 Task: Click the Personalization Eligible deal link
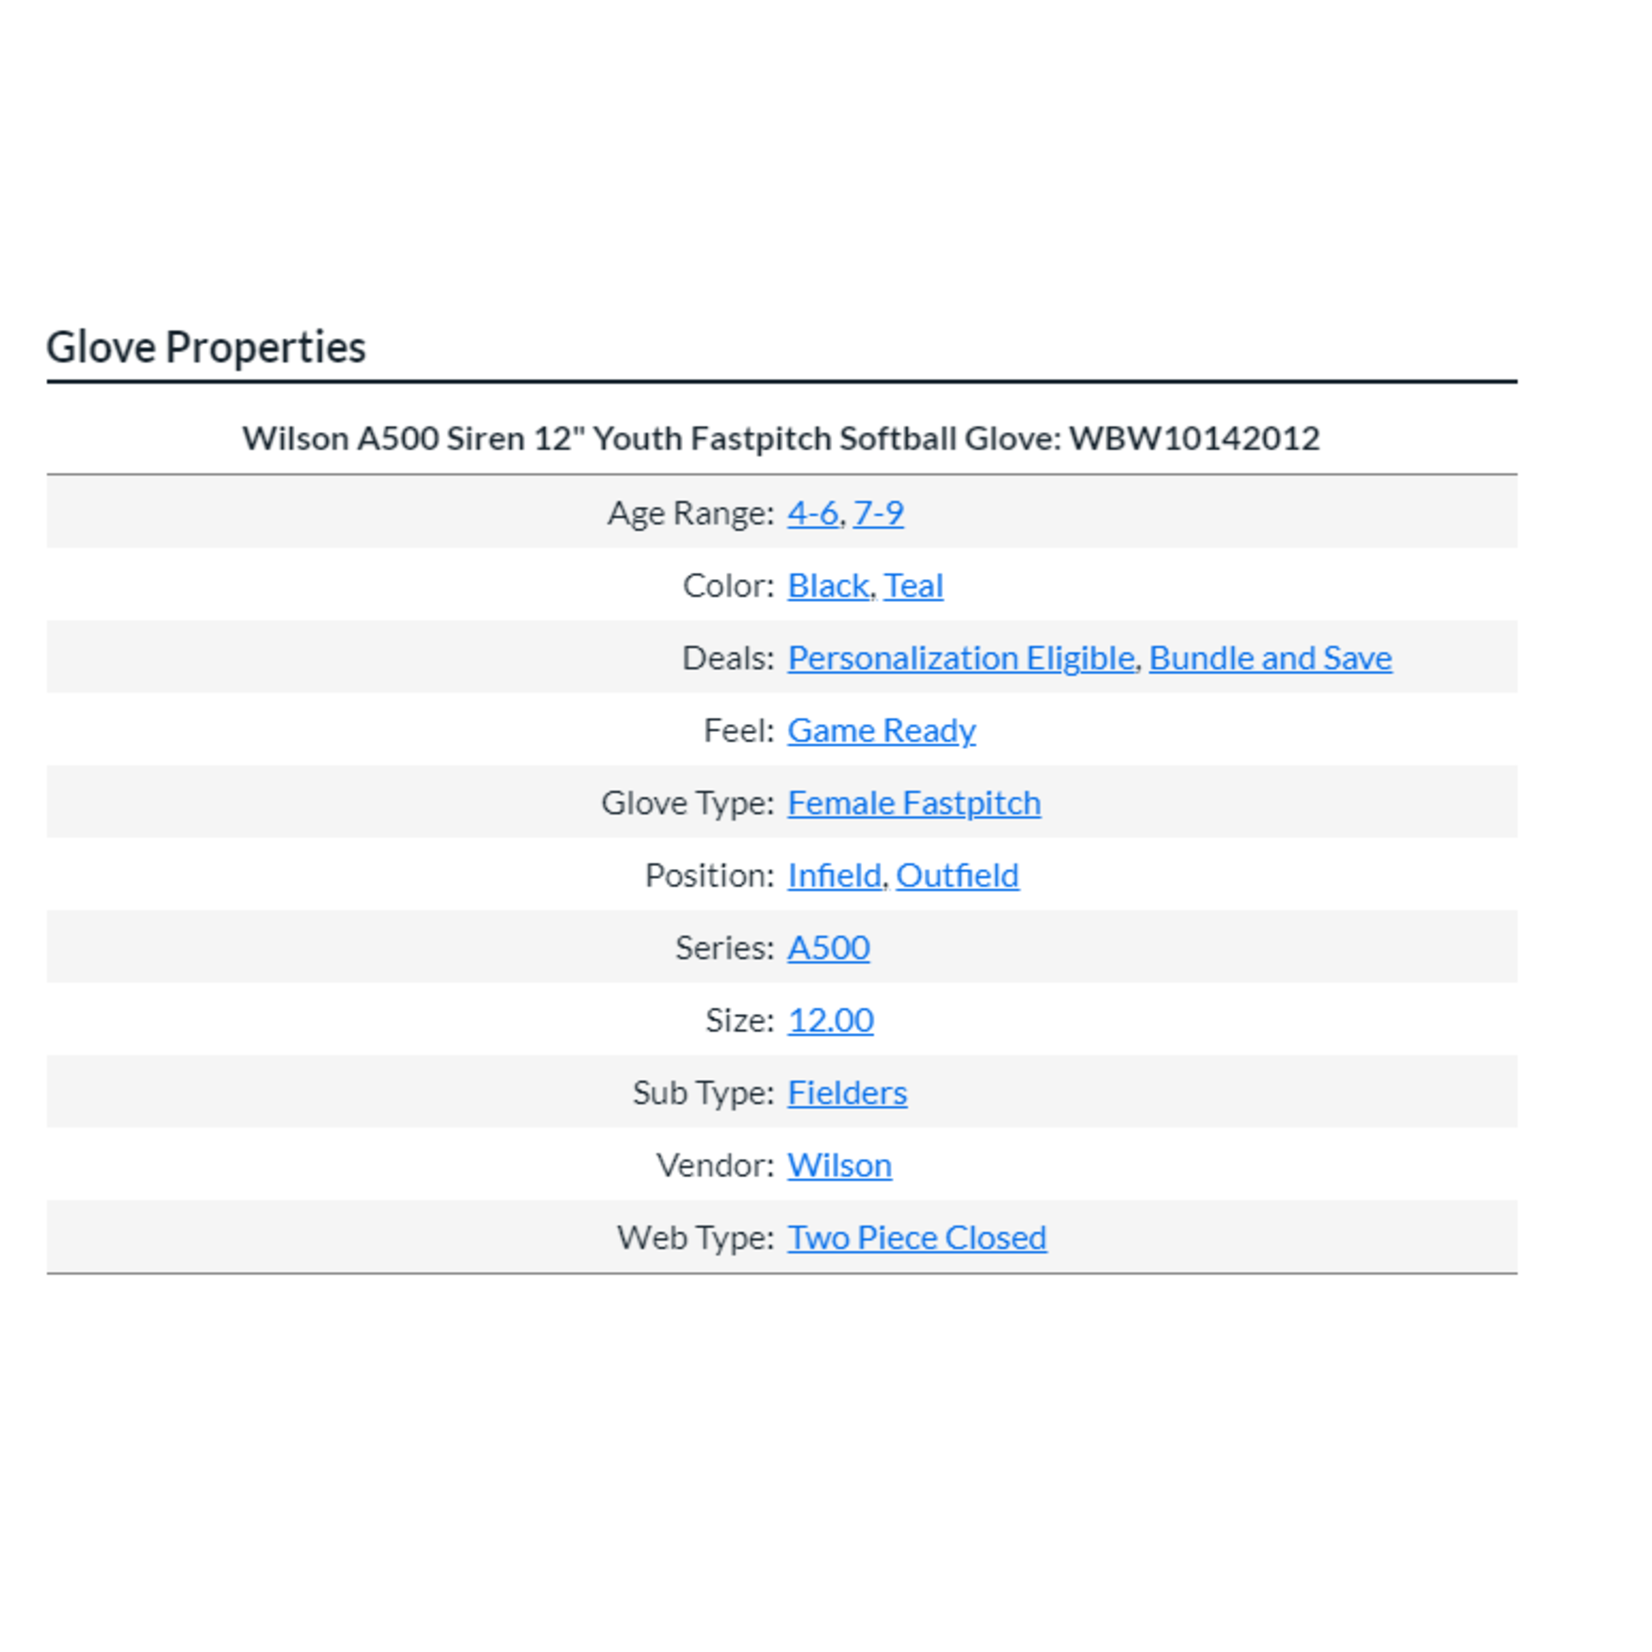click(961, 658)
